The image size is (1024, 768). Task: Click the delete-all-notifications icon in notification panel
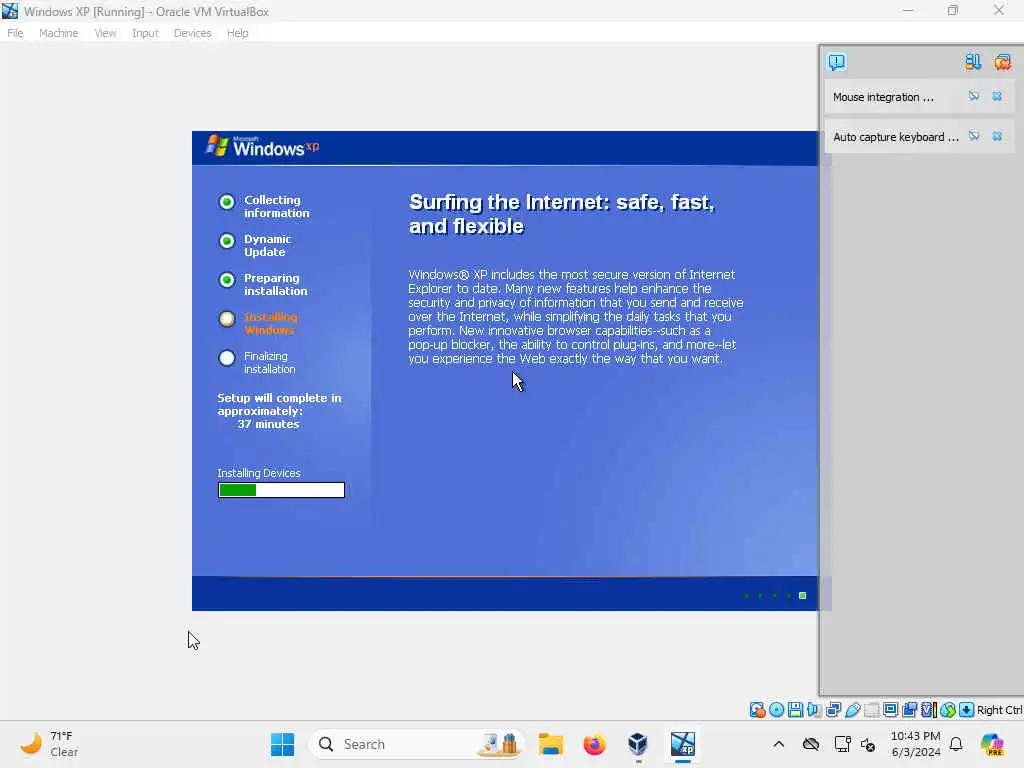(x=1003, y=62)
